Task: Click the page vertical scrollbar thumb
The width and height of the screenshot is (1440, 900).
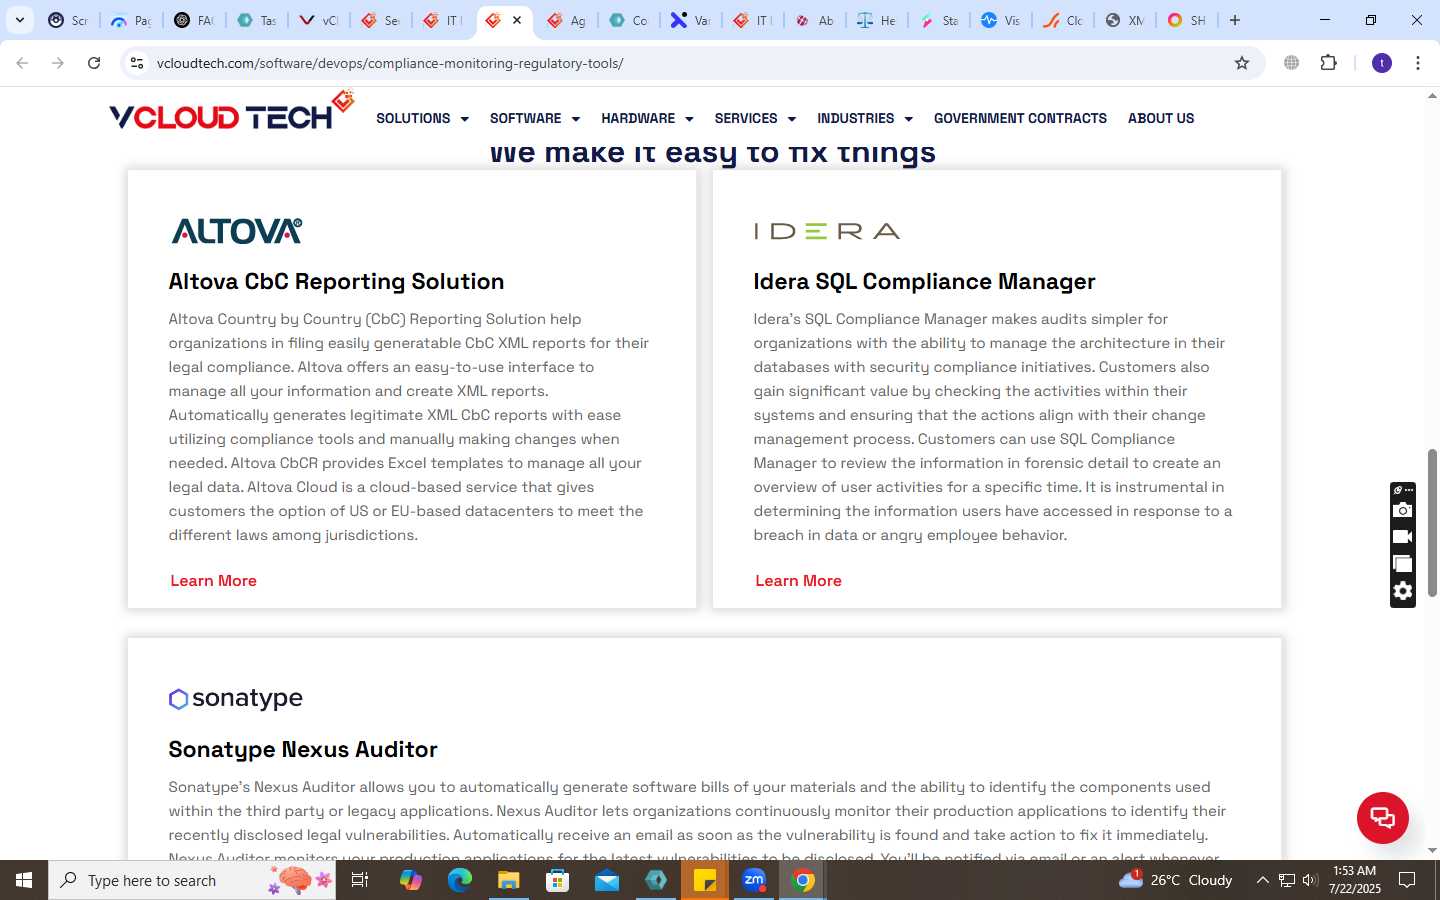Action: click(1432, 523)
